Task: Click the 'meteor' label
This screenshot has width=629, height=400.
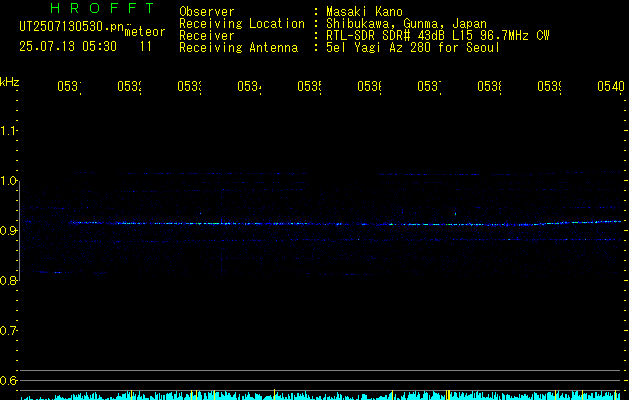Action: point(145,32)
